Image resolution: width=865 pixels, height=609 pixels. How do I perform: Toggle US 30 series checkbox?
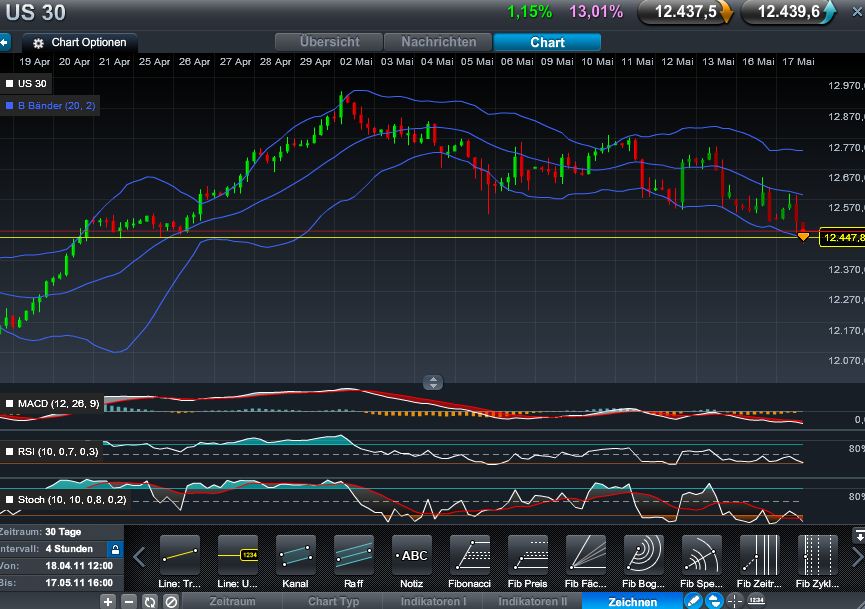9,84
